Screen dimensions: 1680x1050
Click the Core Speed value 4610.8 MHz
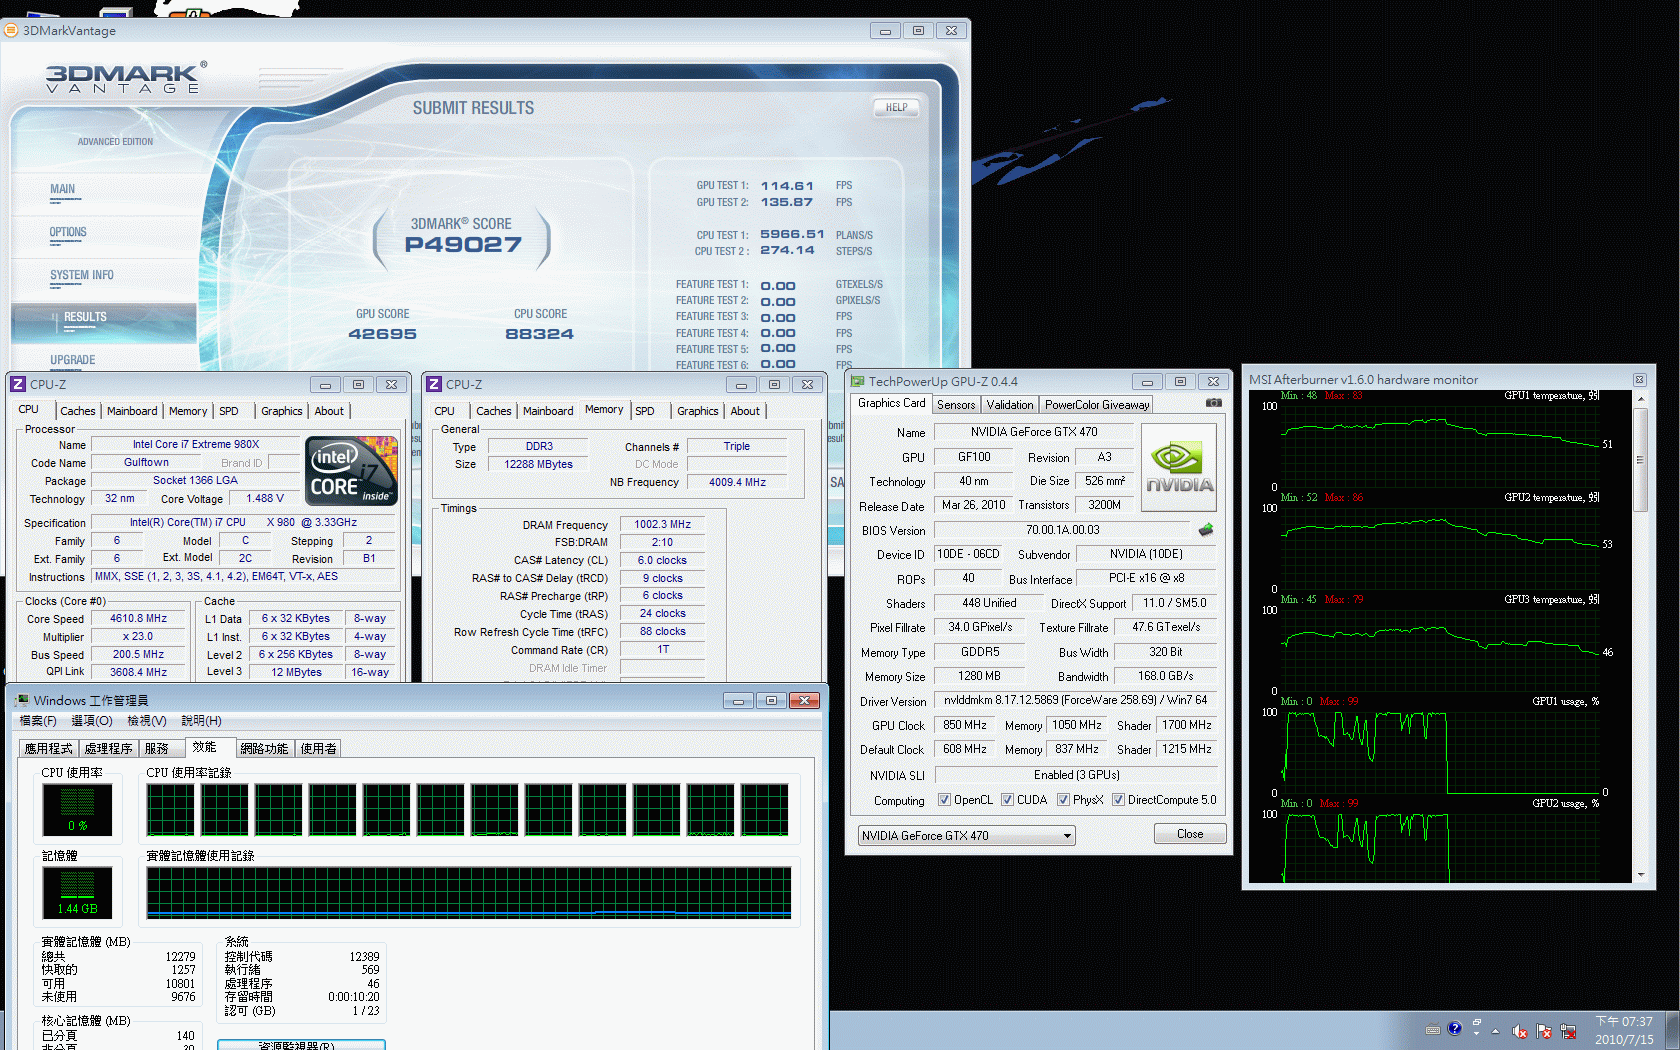point(139,619)
